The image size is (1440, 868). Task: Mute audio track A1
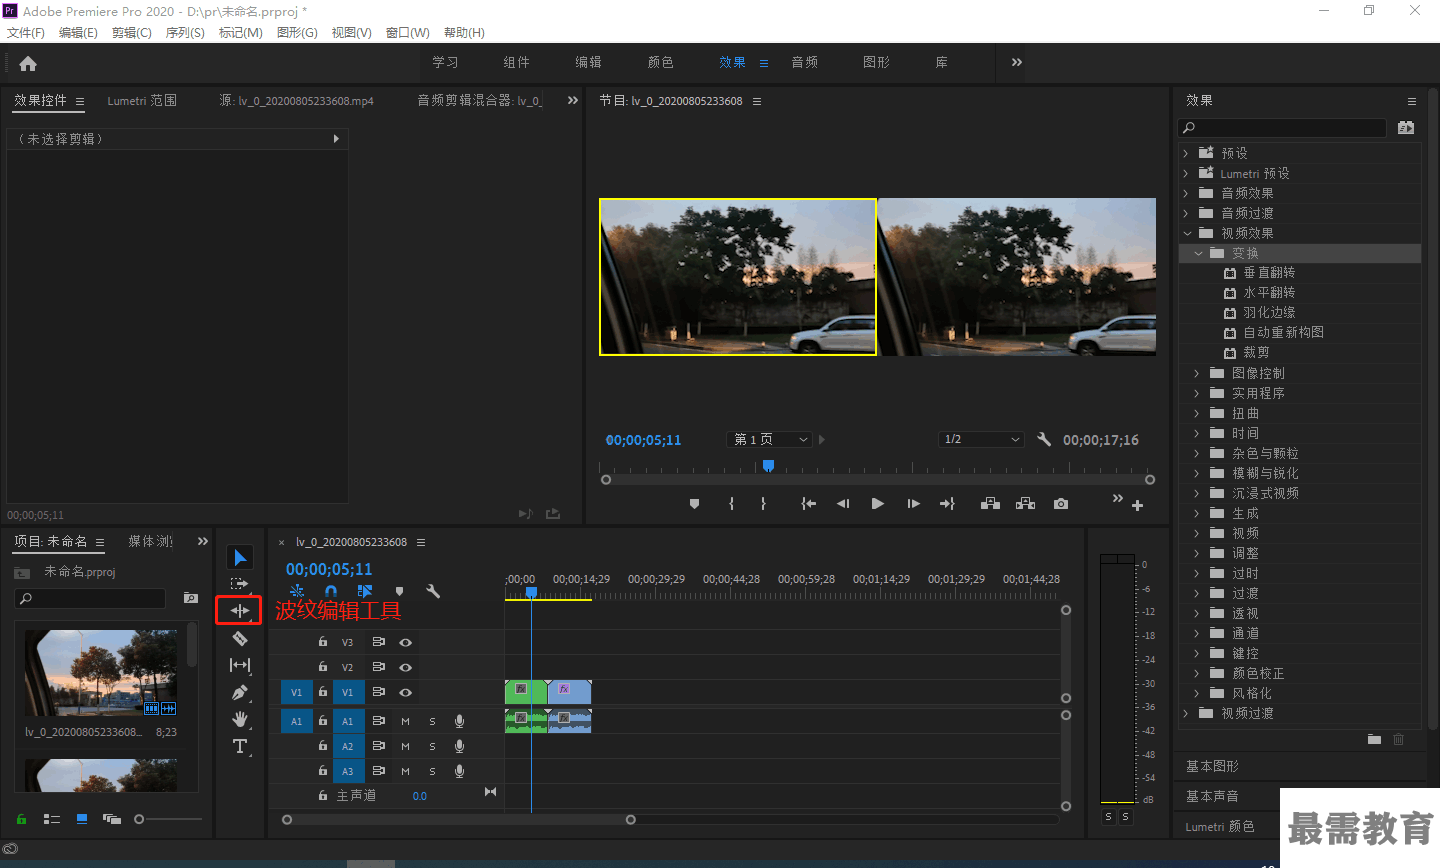pos(405,721)
